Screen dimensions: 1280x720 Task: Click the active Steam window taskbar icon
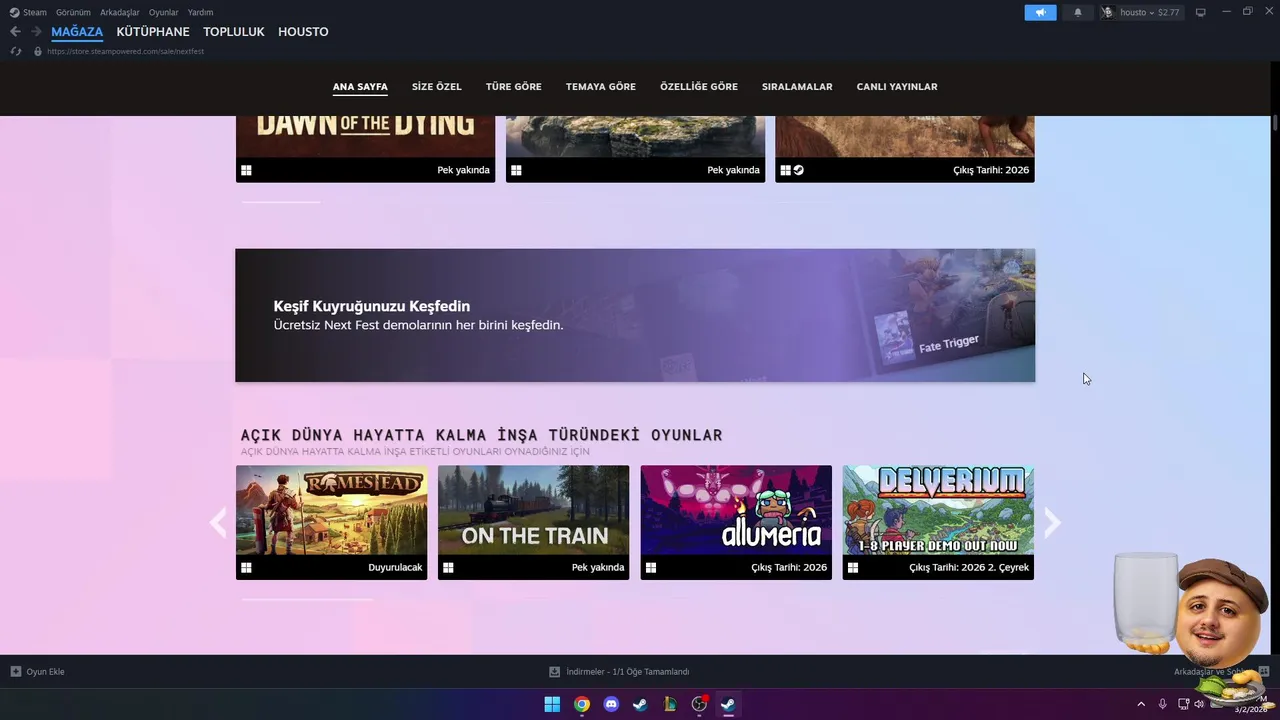point(728,704)
